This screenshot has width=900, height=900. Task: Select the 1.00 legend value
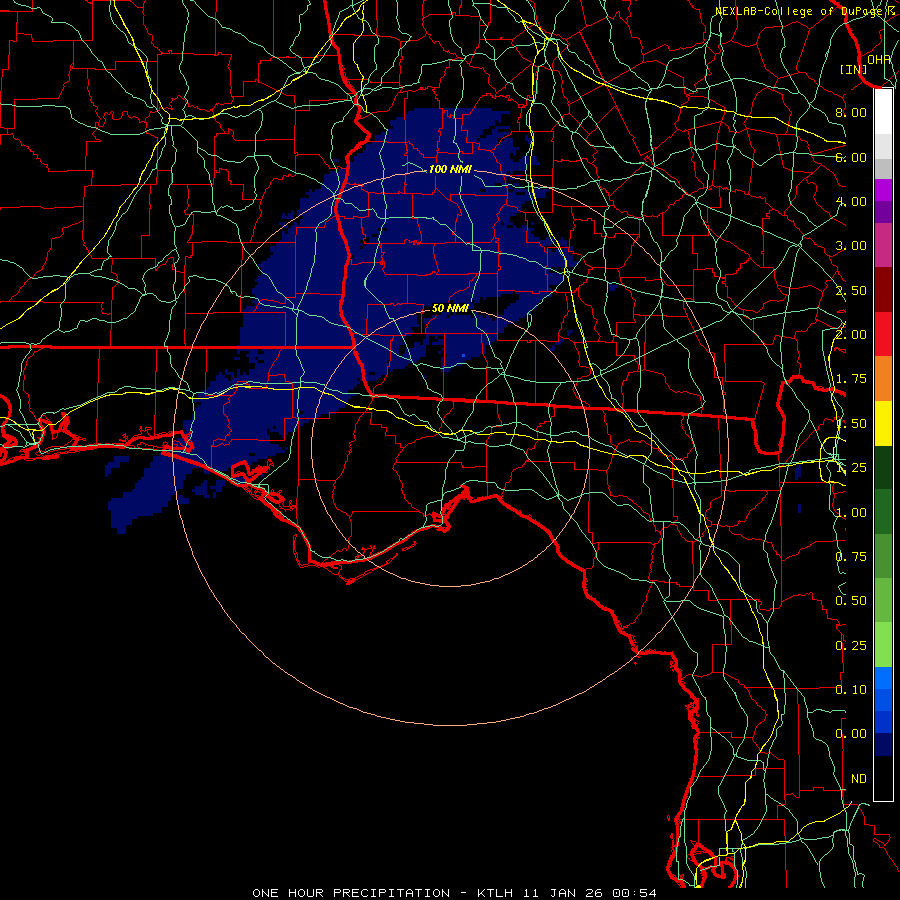click(851, 513)
